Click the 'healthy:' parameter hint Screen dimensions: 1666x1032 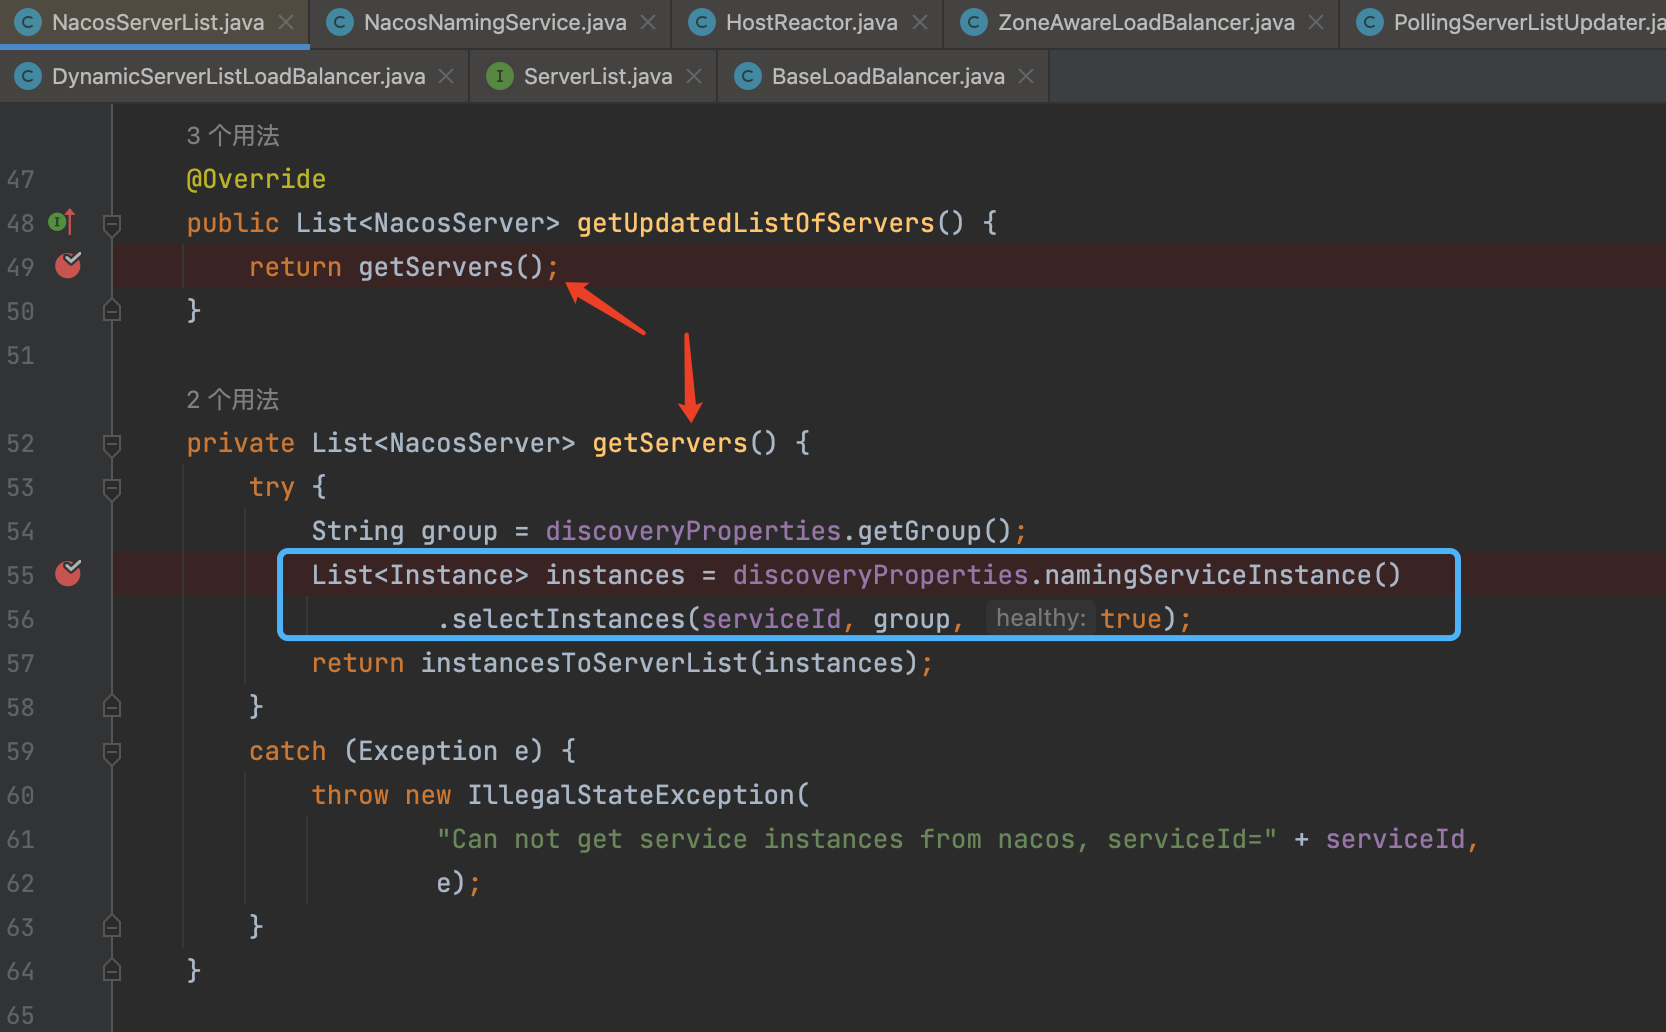pos(1040,618)
